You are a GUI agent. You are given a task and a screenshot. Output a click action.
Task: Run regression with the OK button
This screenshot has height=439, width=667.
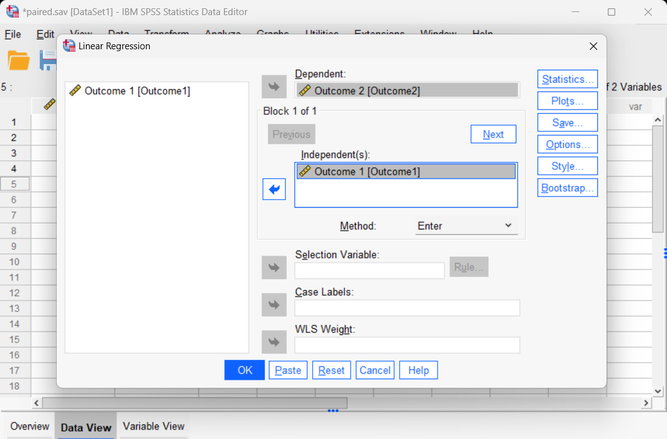click(x=245, y=370)
